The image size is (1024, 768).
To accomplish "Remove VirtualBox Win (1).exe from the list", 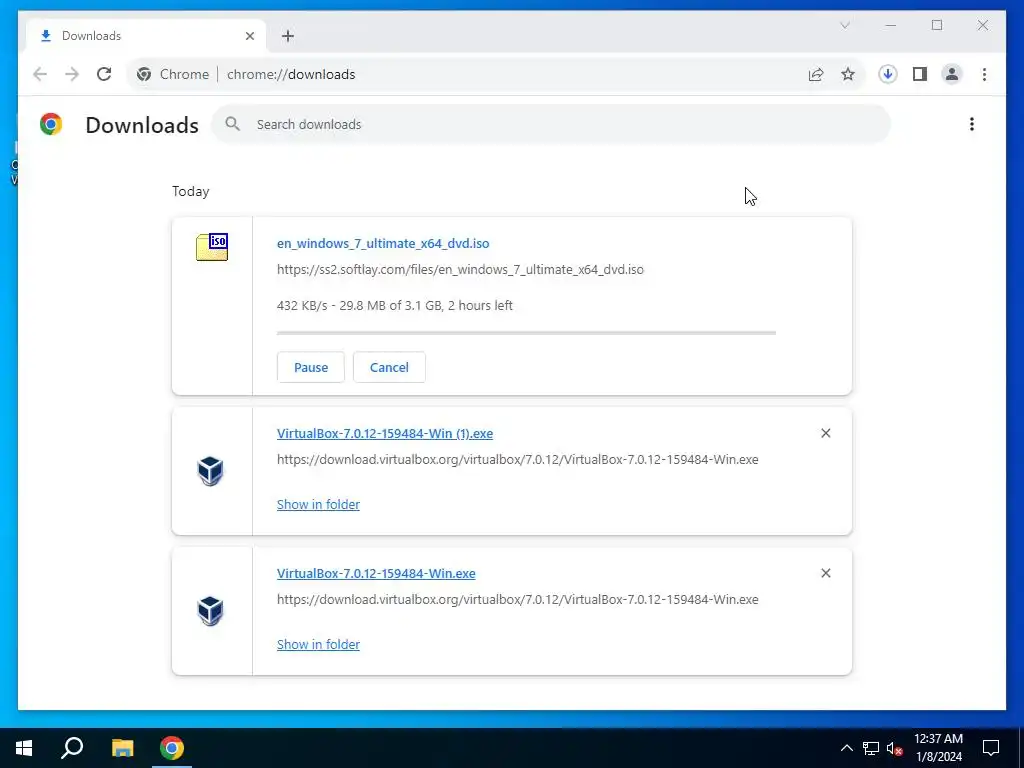I will pyautogui.click(x=825, y=433).
